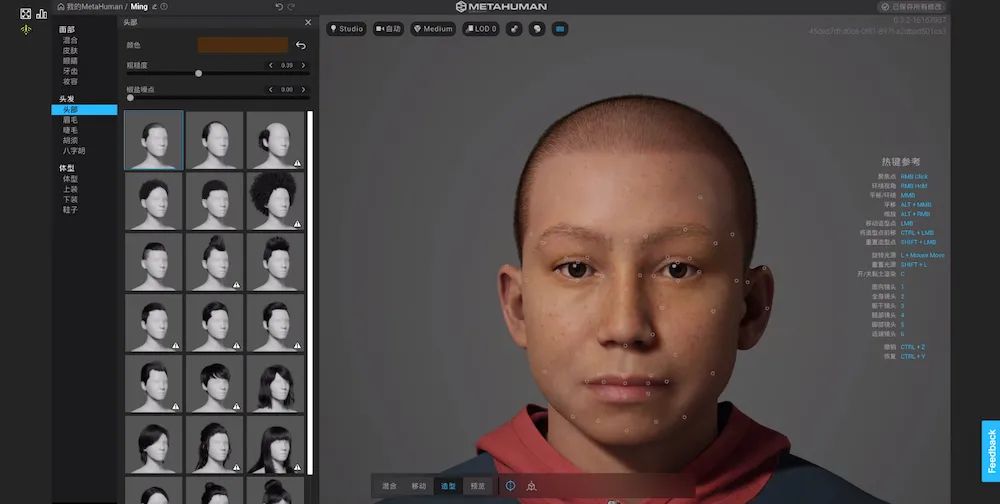Image resolution: width=1000 pixels, height=504 pixels.
Task: Reset hair color with the revert arrow
Action: tap(300, 45)
